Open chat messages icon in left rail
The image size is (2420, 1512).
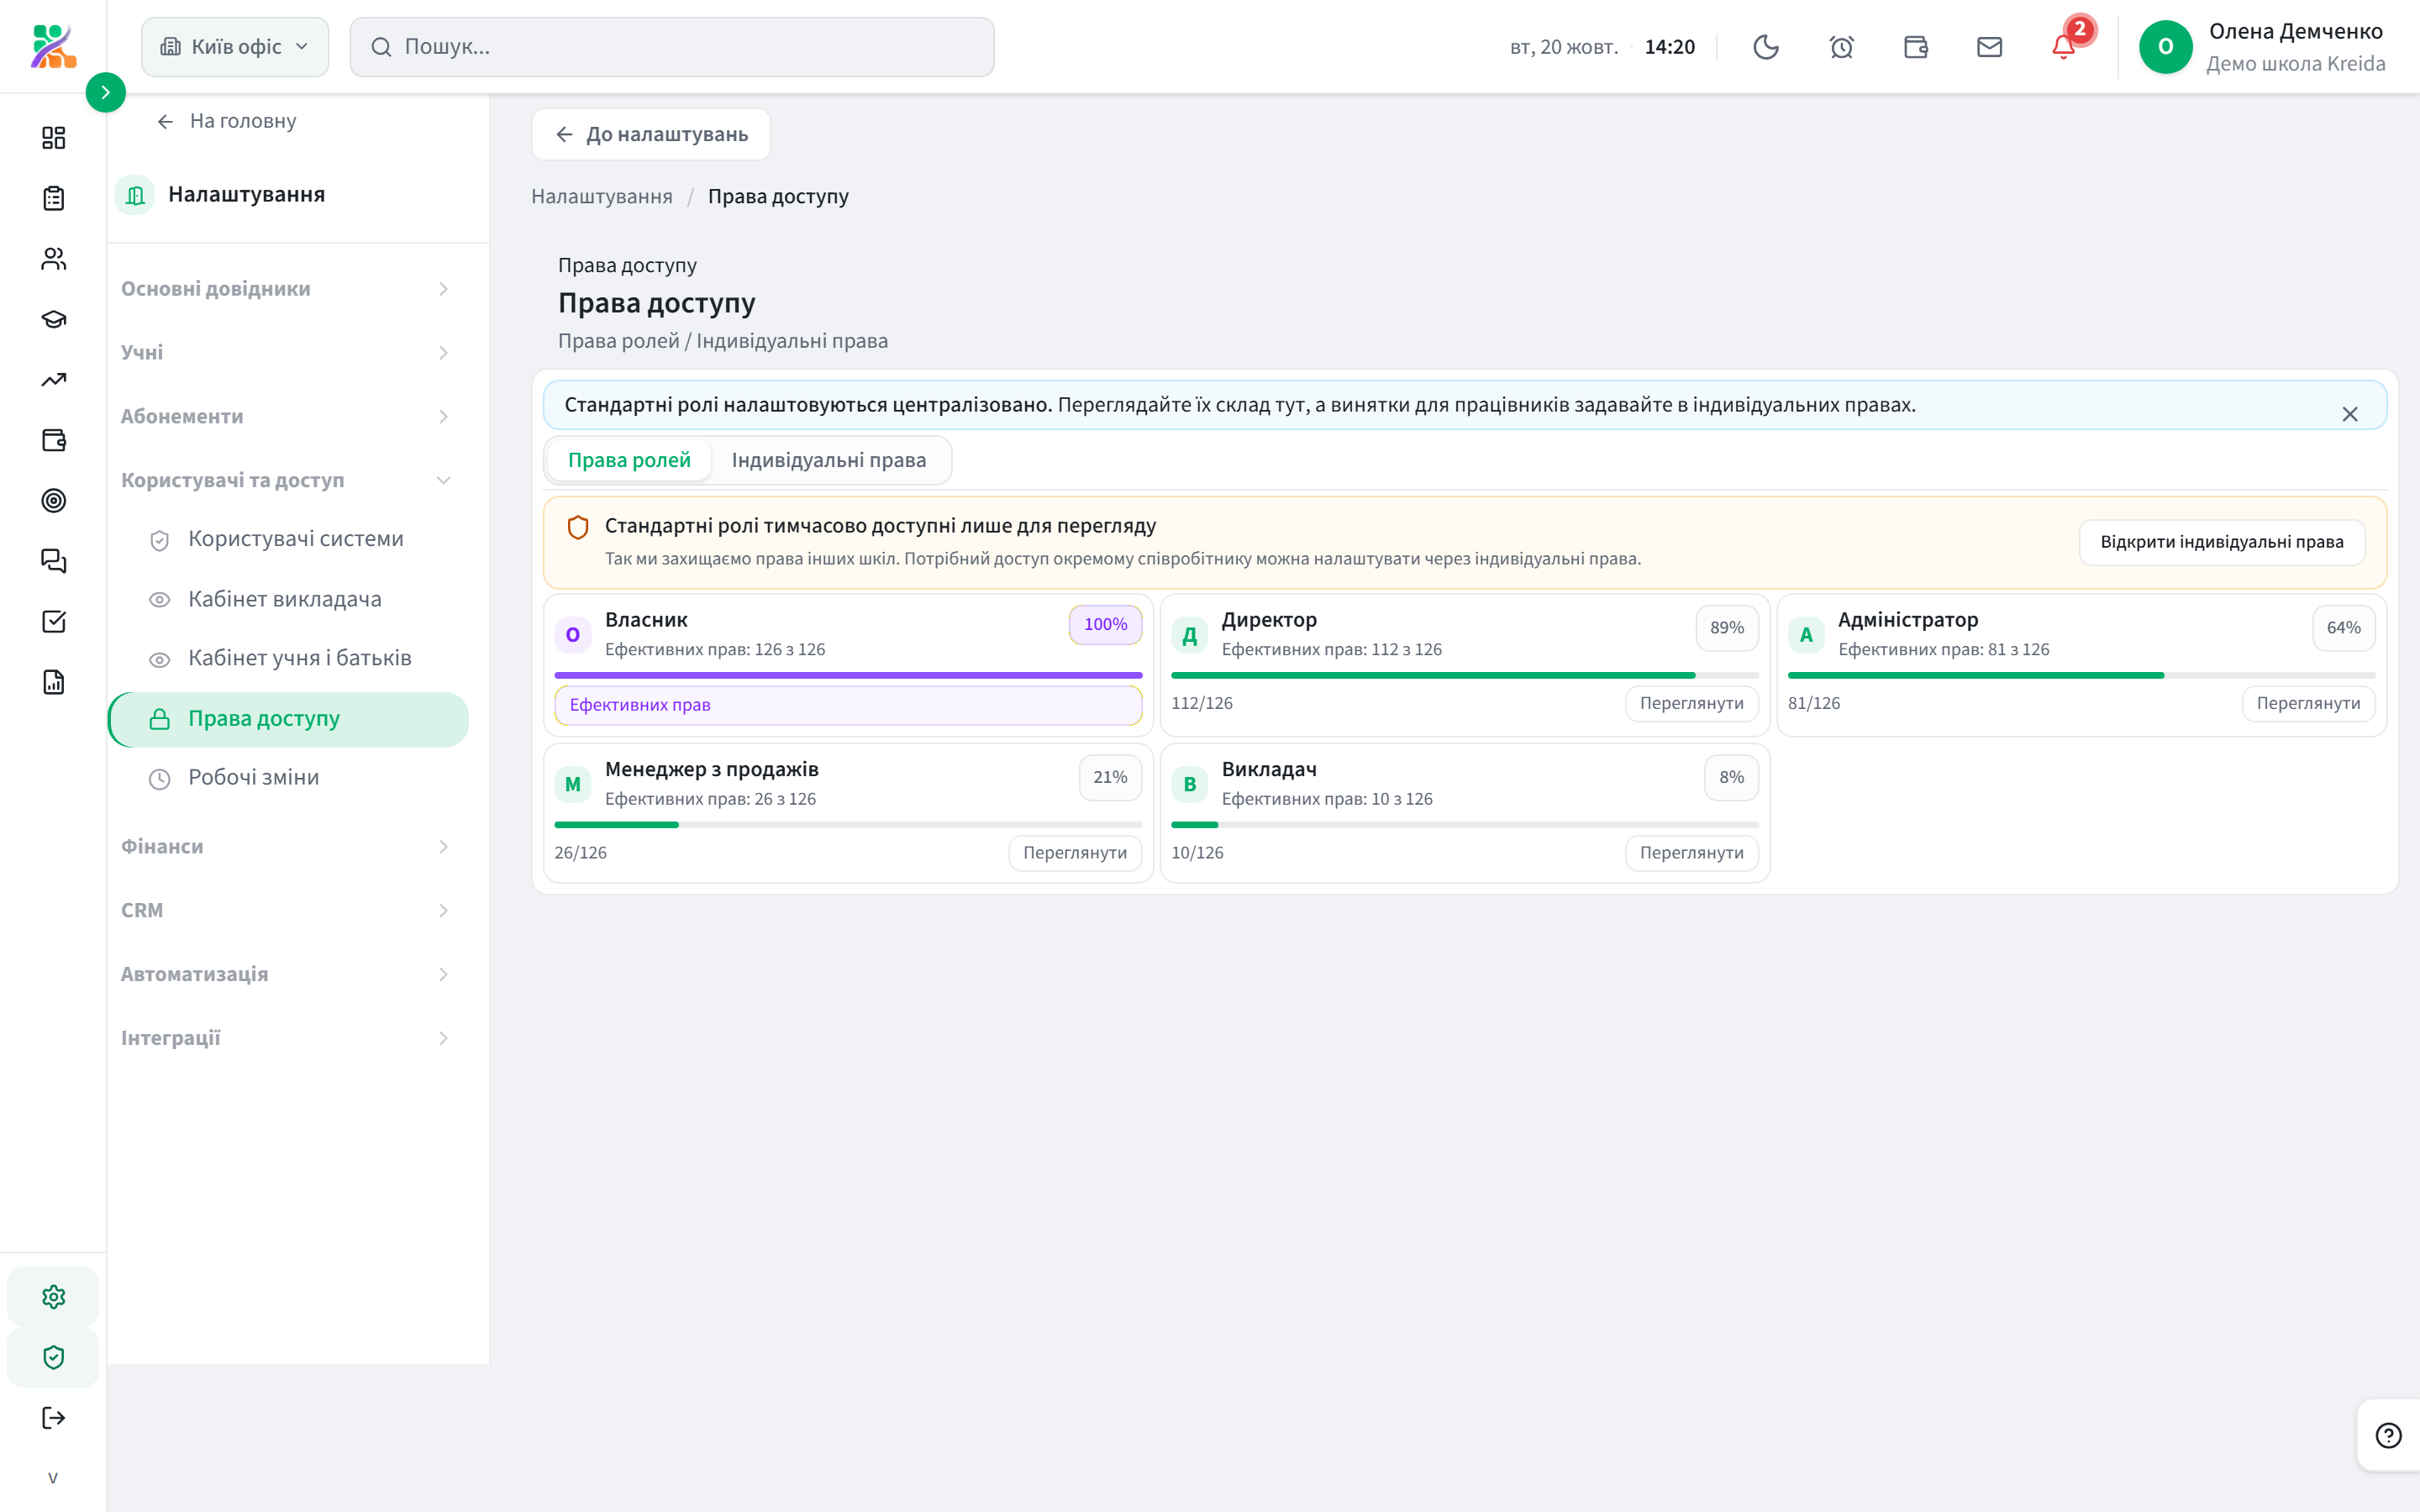click(54, 561)
